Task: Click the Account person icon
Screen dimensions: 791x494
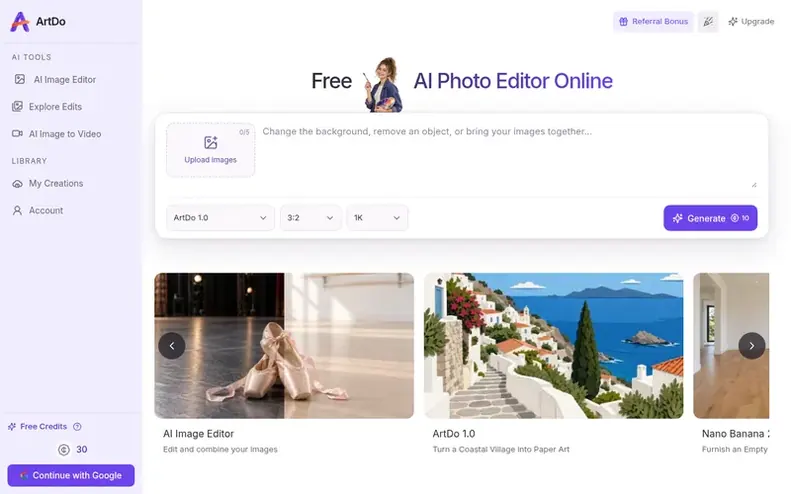Action: coord(17,210)
